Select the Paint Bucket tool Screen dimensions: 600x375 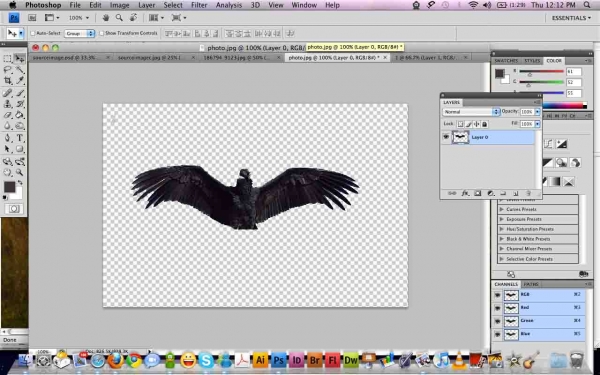tap(20, 115)
